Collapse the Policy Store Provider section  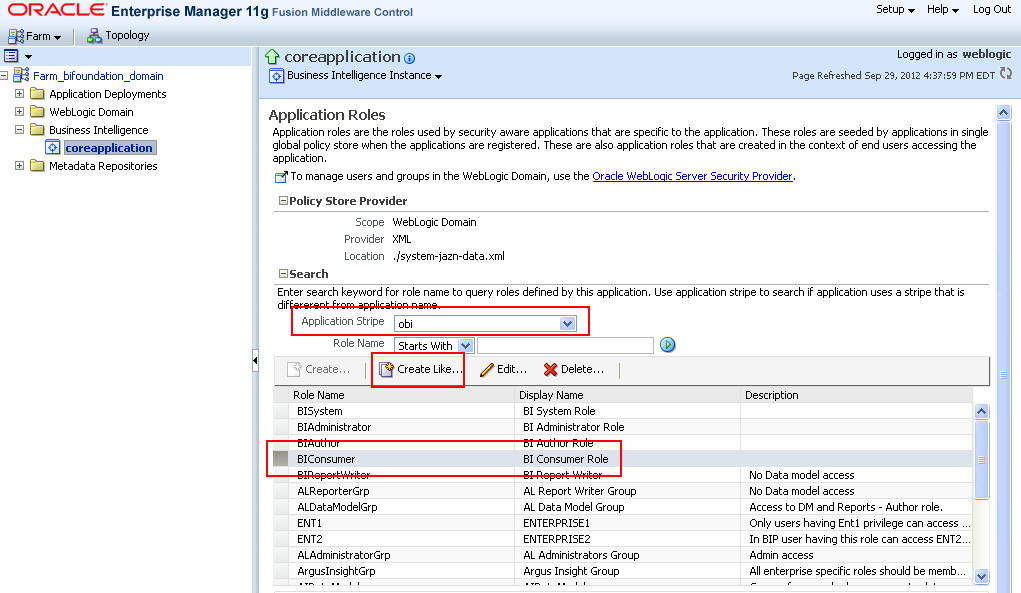283,200
